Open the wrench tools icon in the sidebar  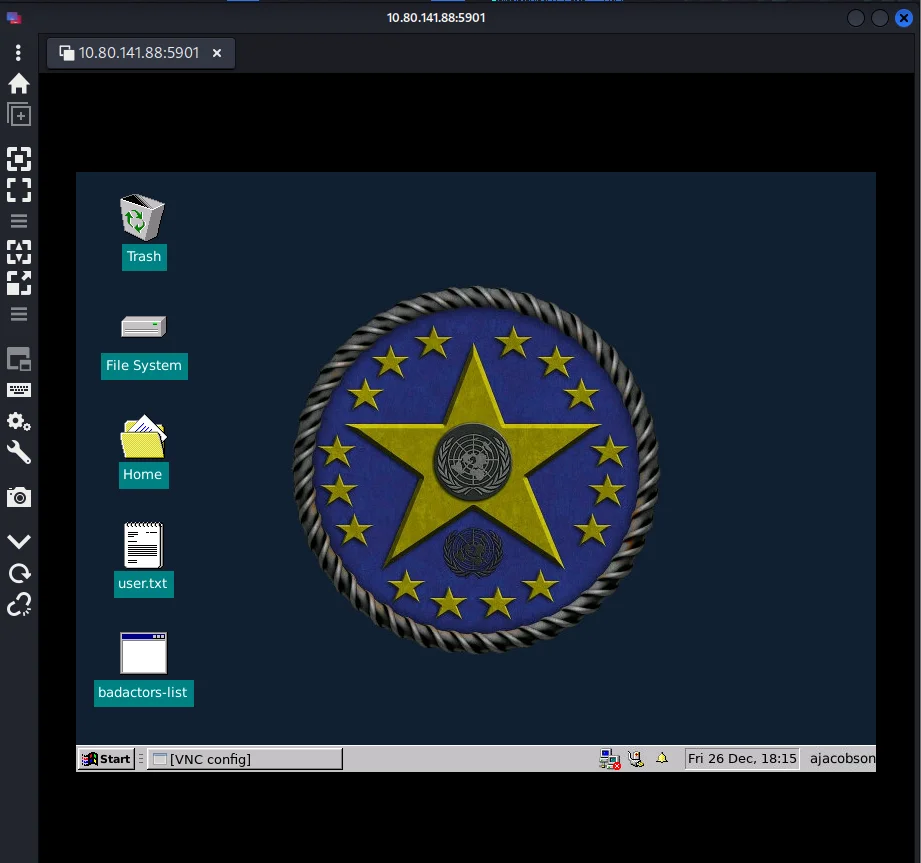coord(19,453)
